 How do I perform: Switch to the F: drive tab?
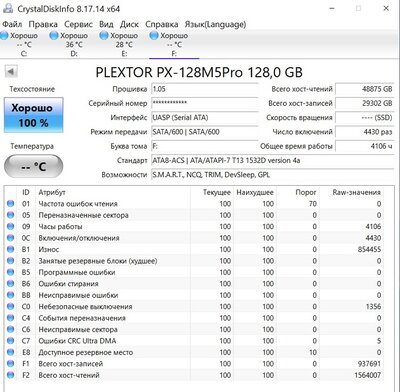tap(174, 44)
